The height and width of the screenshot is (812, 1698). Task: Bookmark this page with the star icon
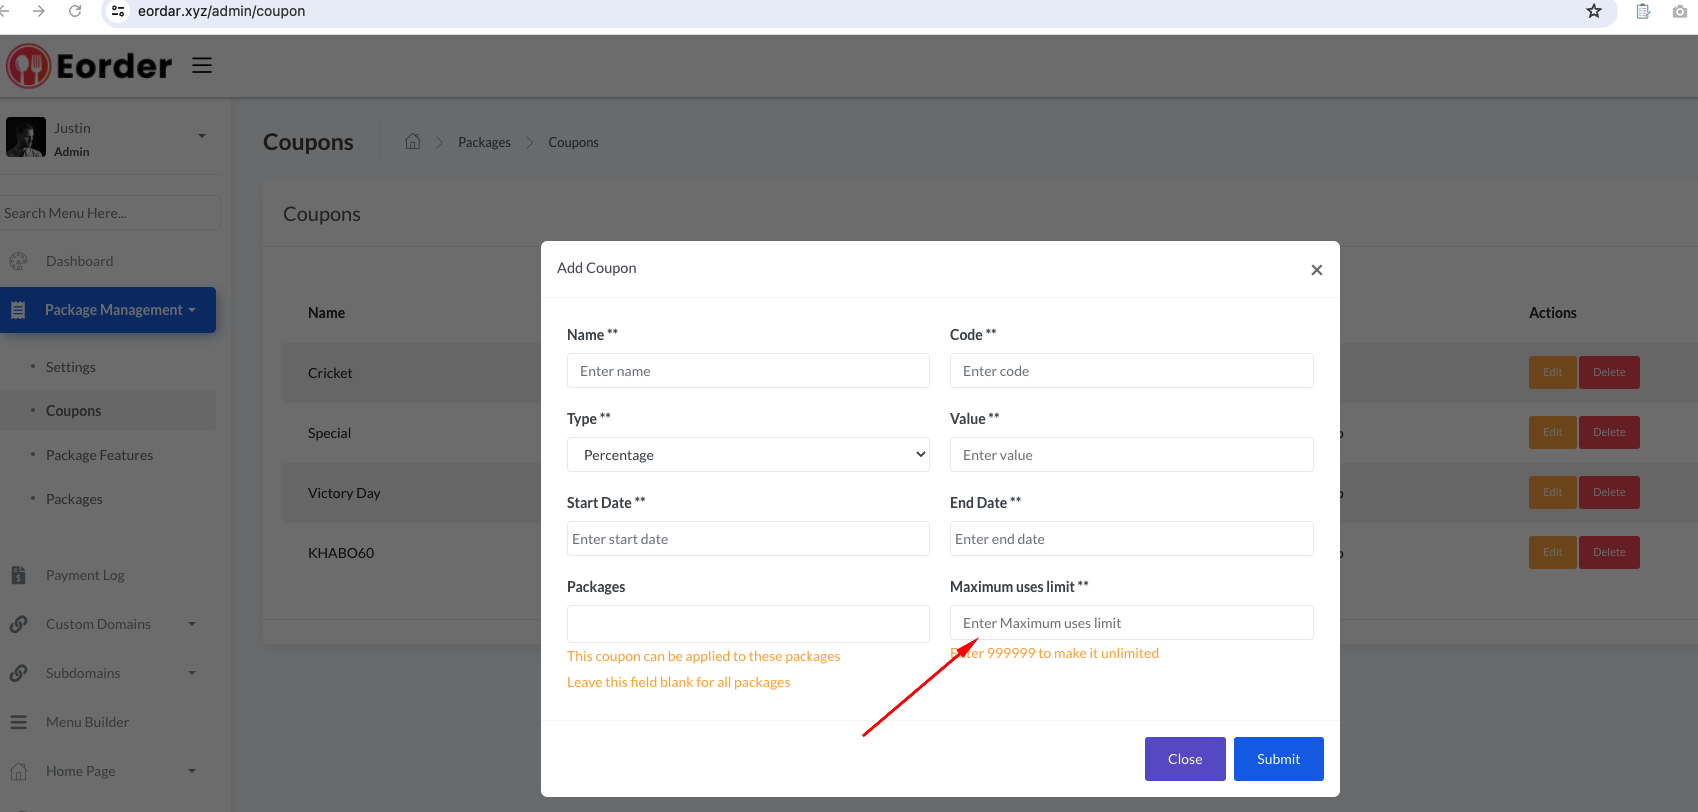tap(1593, 11)
